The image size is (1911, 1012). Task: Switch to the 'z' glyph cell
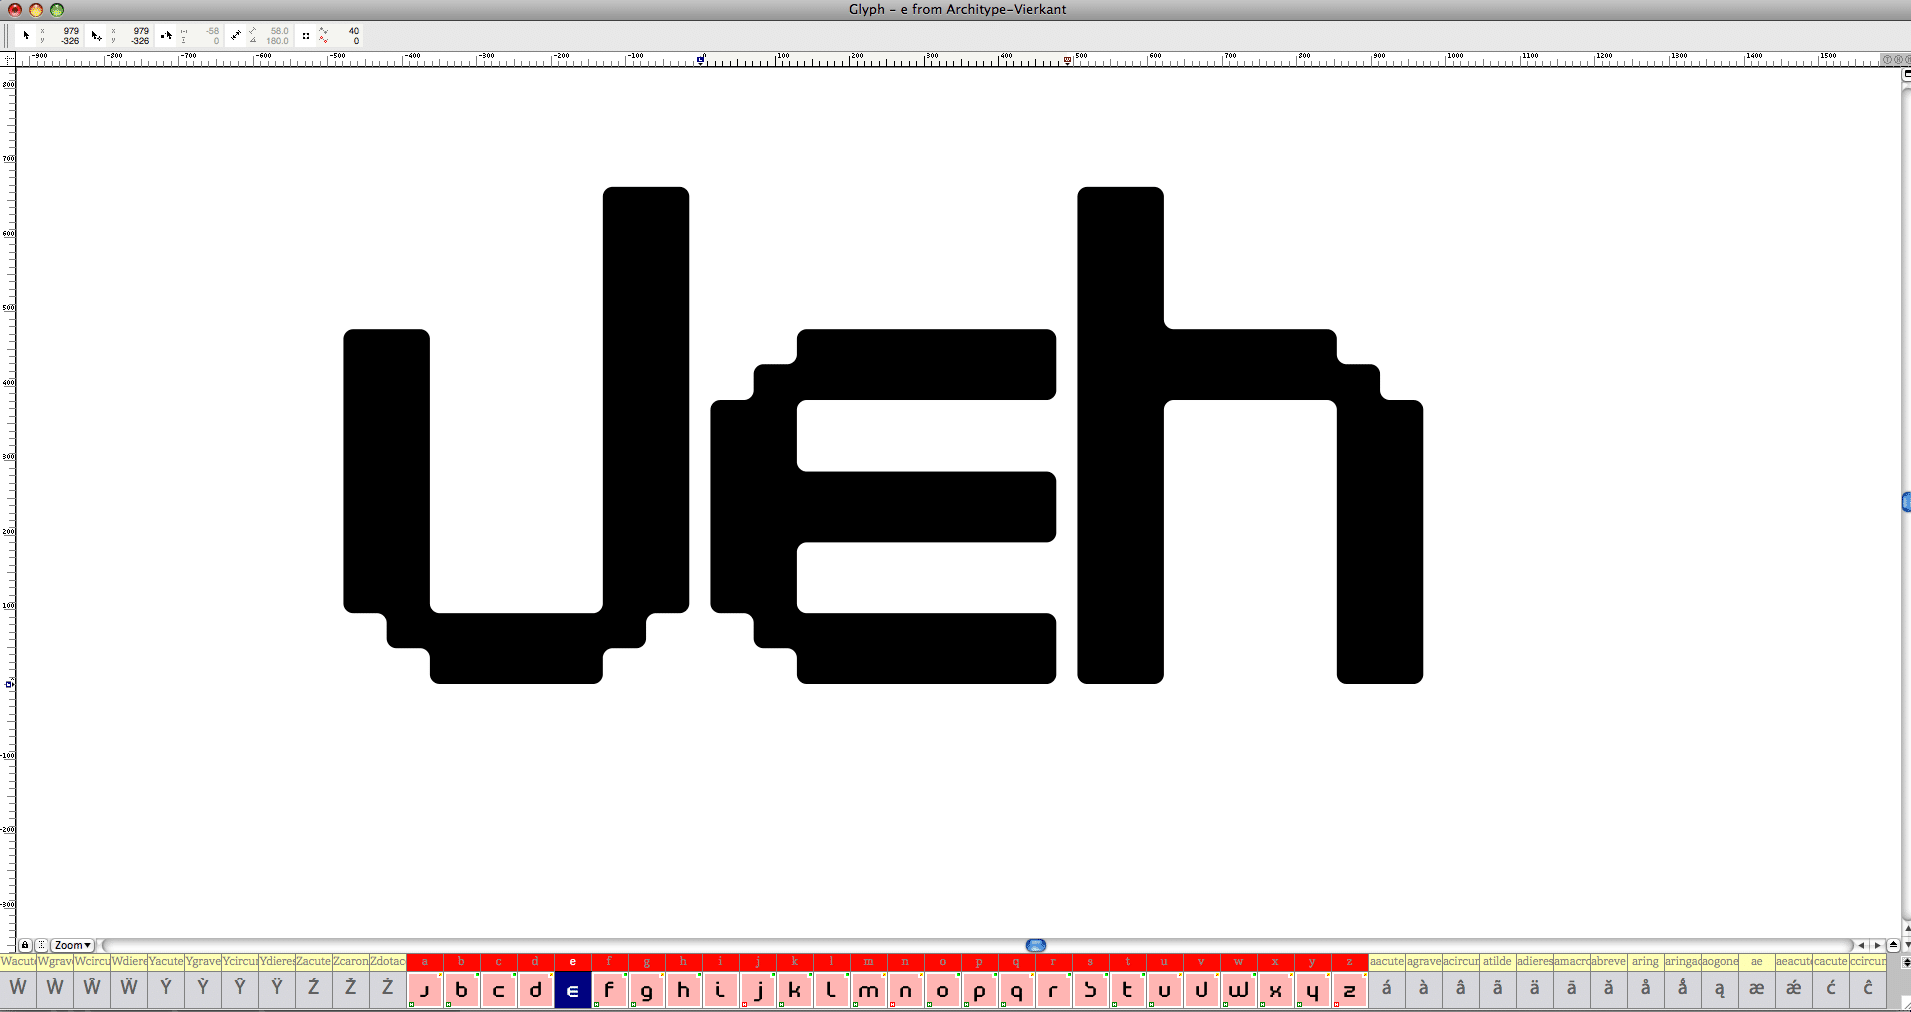(x=1349, y=990)
